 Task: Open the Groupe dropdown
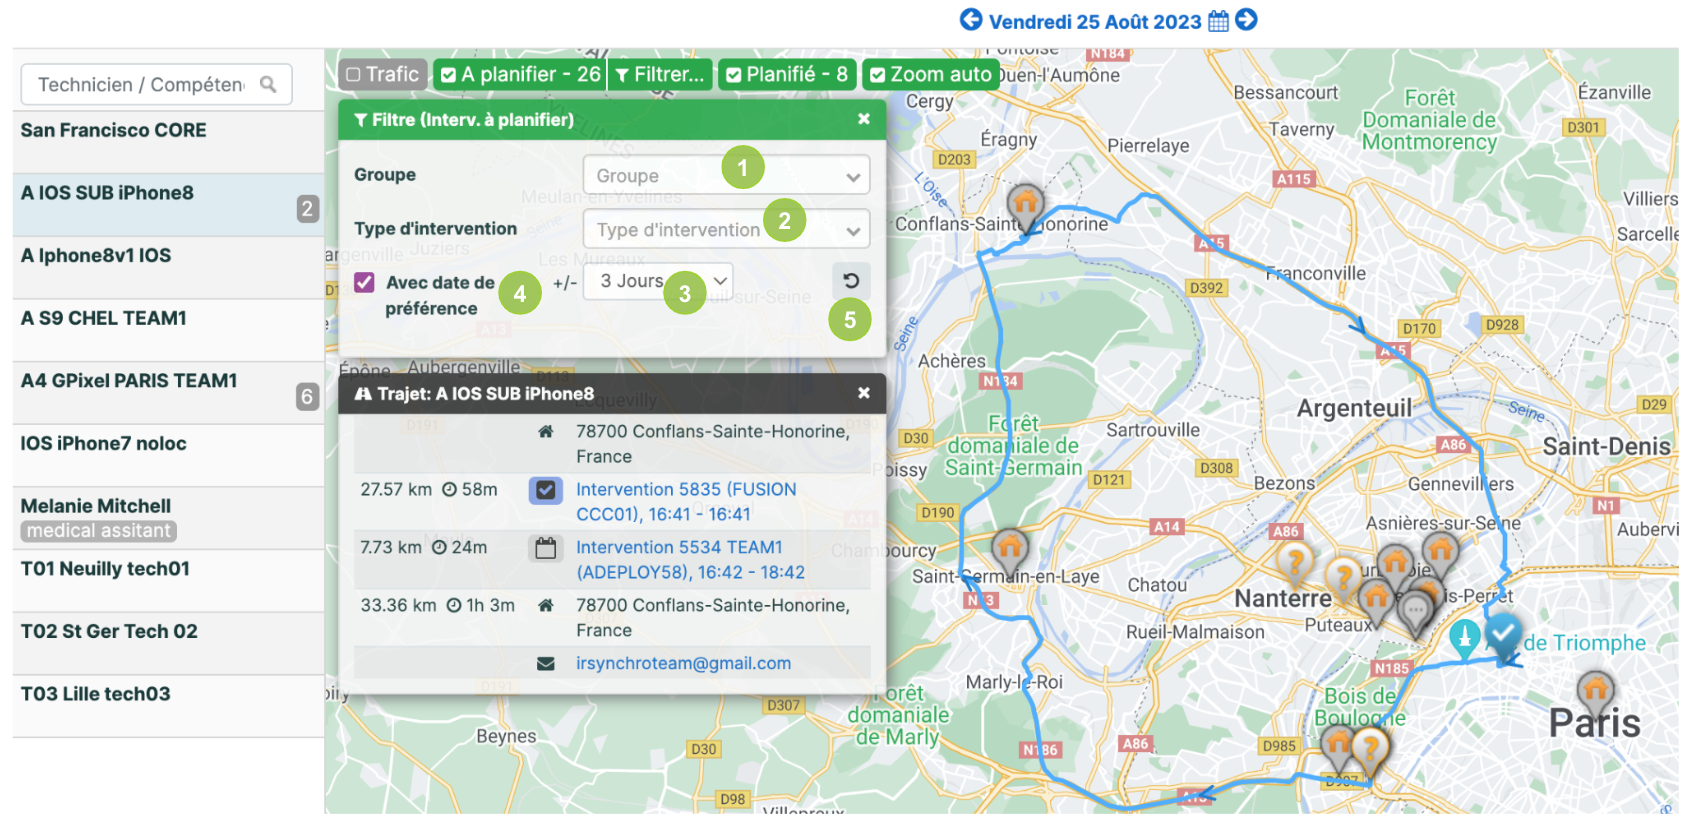pos(726,175)
